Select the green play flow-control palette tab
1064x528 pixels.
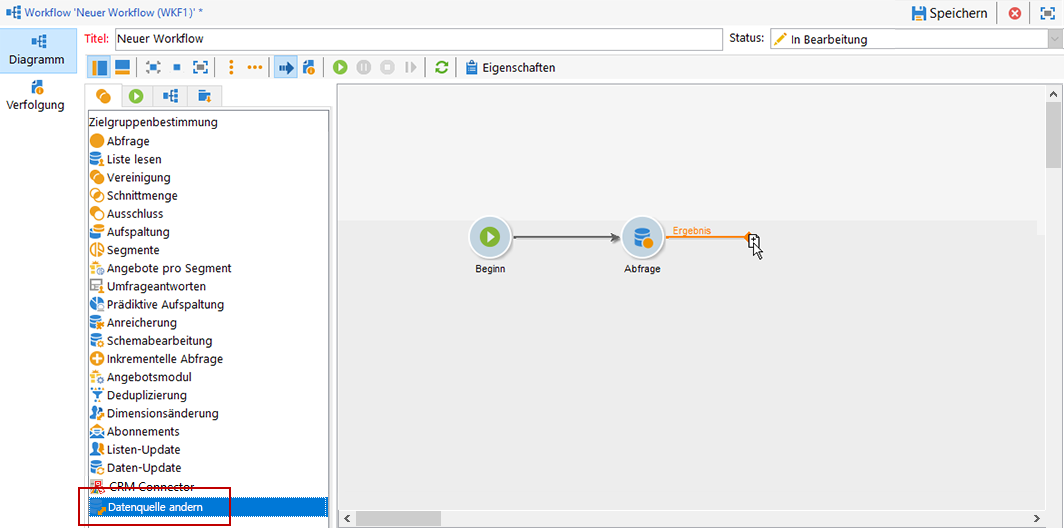(x=136, y=96)
